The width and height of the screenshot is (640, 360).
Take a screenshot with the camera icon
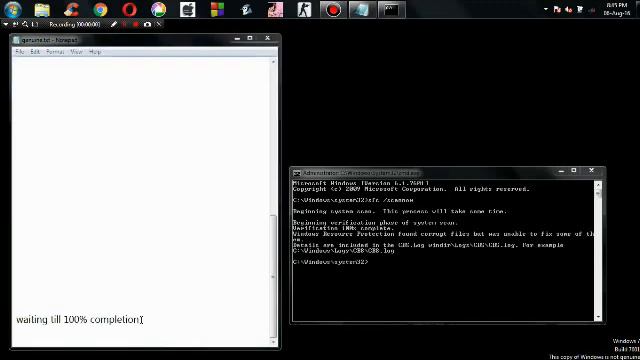pos(147,24)
